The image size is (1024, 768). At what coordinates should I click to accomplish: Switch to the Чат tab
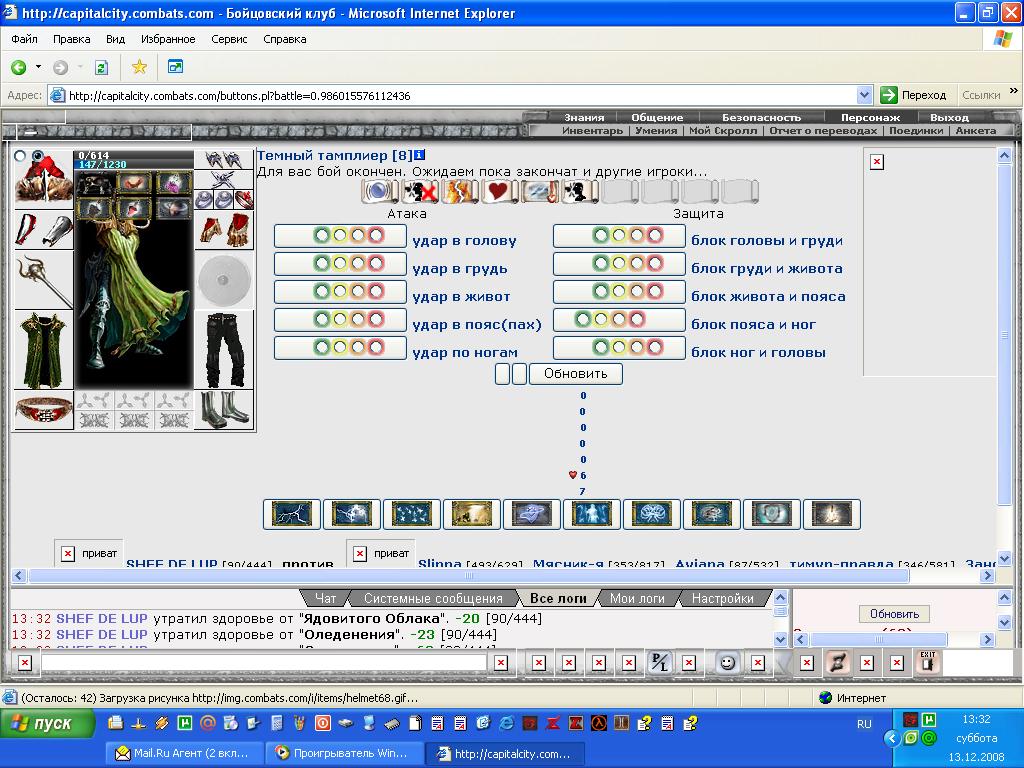tap(325, 598)
